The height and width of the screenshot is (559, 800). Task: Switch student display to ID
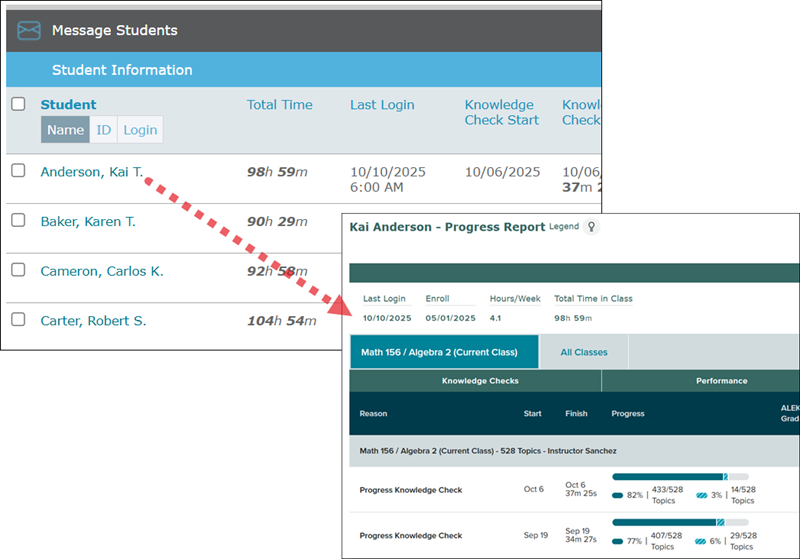pyautogui.click(x=103, y=130)
